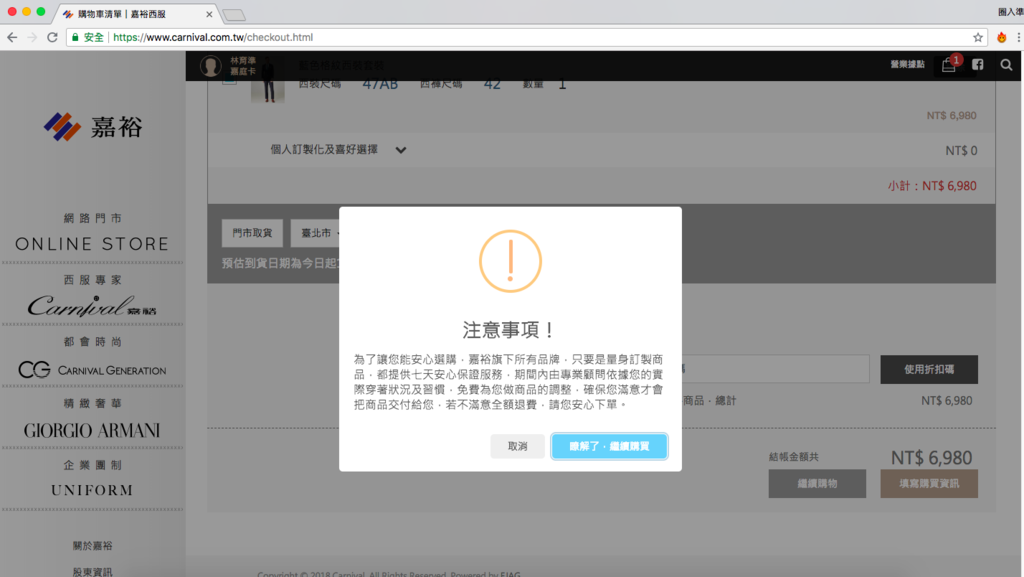The image size is (1024, 577).
Task: Open site search magnifier icon
Action: pyautogui.click(x=1006, y=65)
